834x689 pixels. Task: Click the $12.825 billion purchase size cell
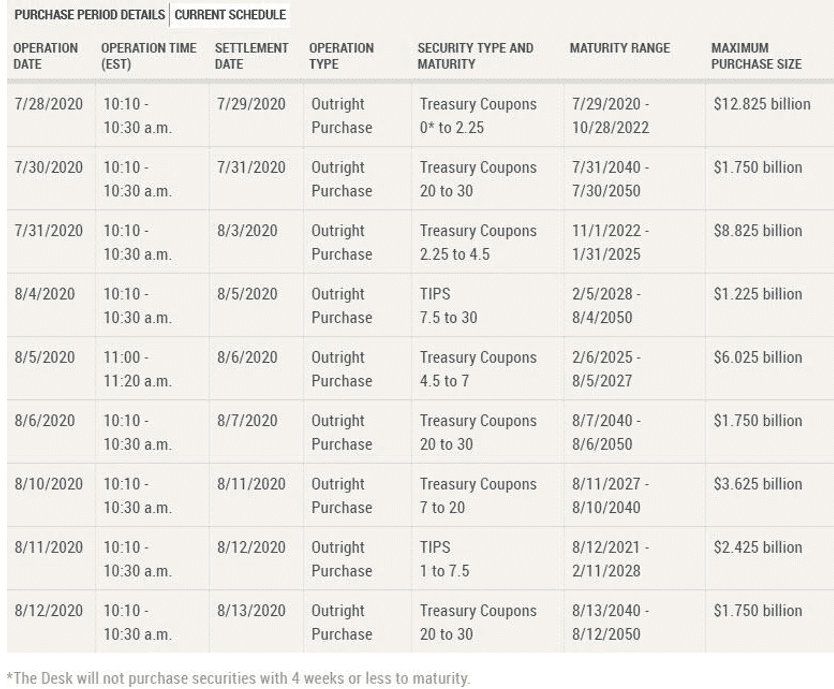[x=761, y=105]
